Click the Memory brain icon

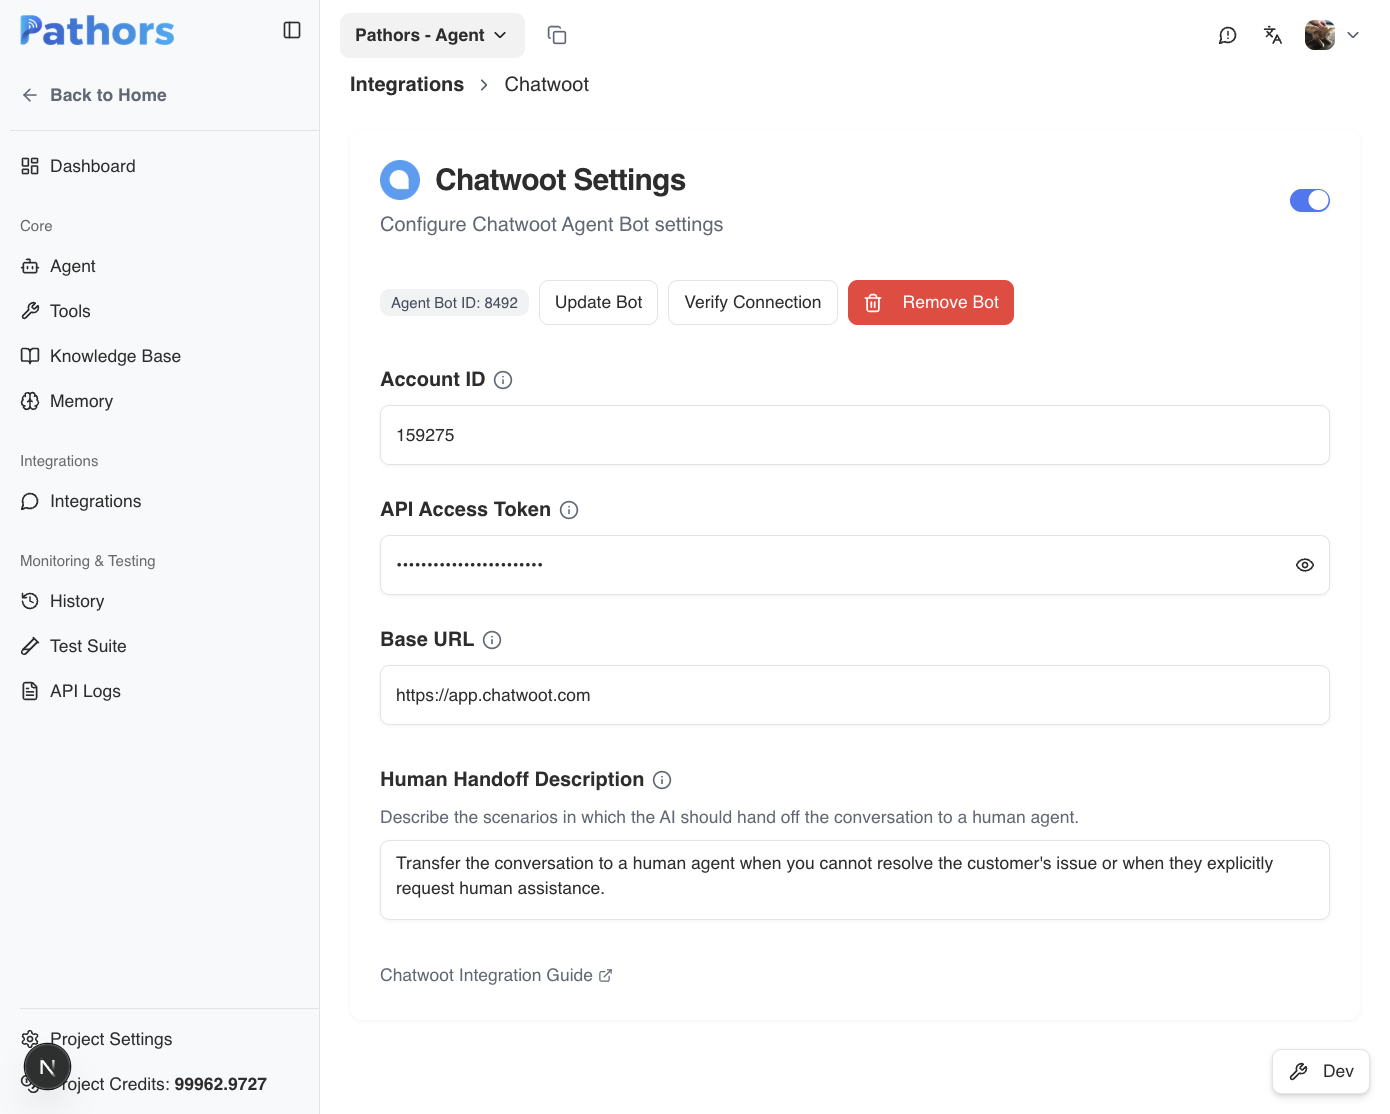tap(30, 401)
